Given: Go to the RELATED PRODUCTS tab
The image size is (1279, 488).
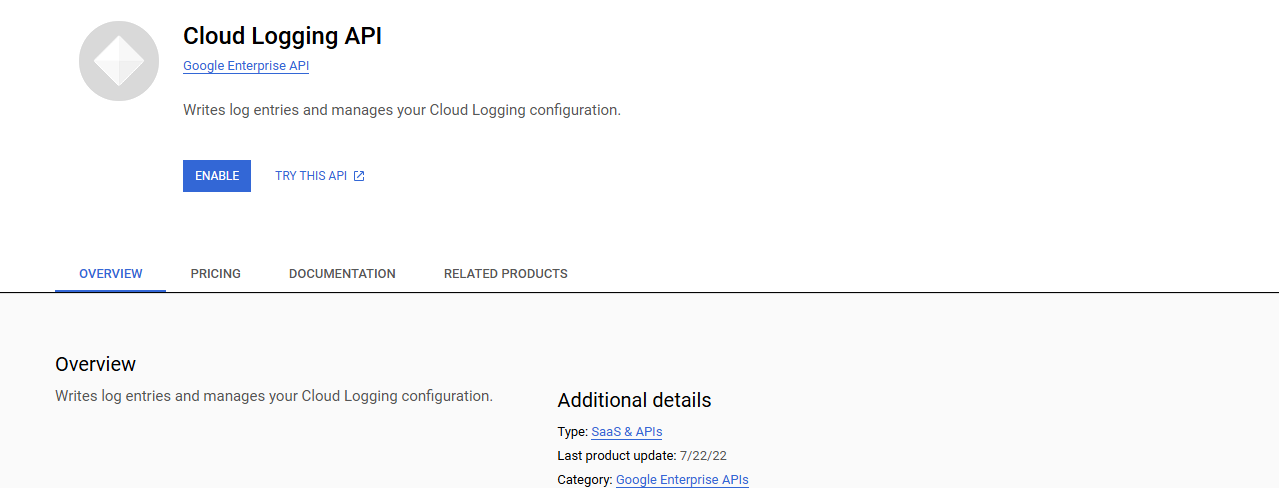Looking at the screenshot, I should (x=506, y=273).
